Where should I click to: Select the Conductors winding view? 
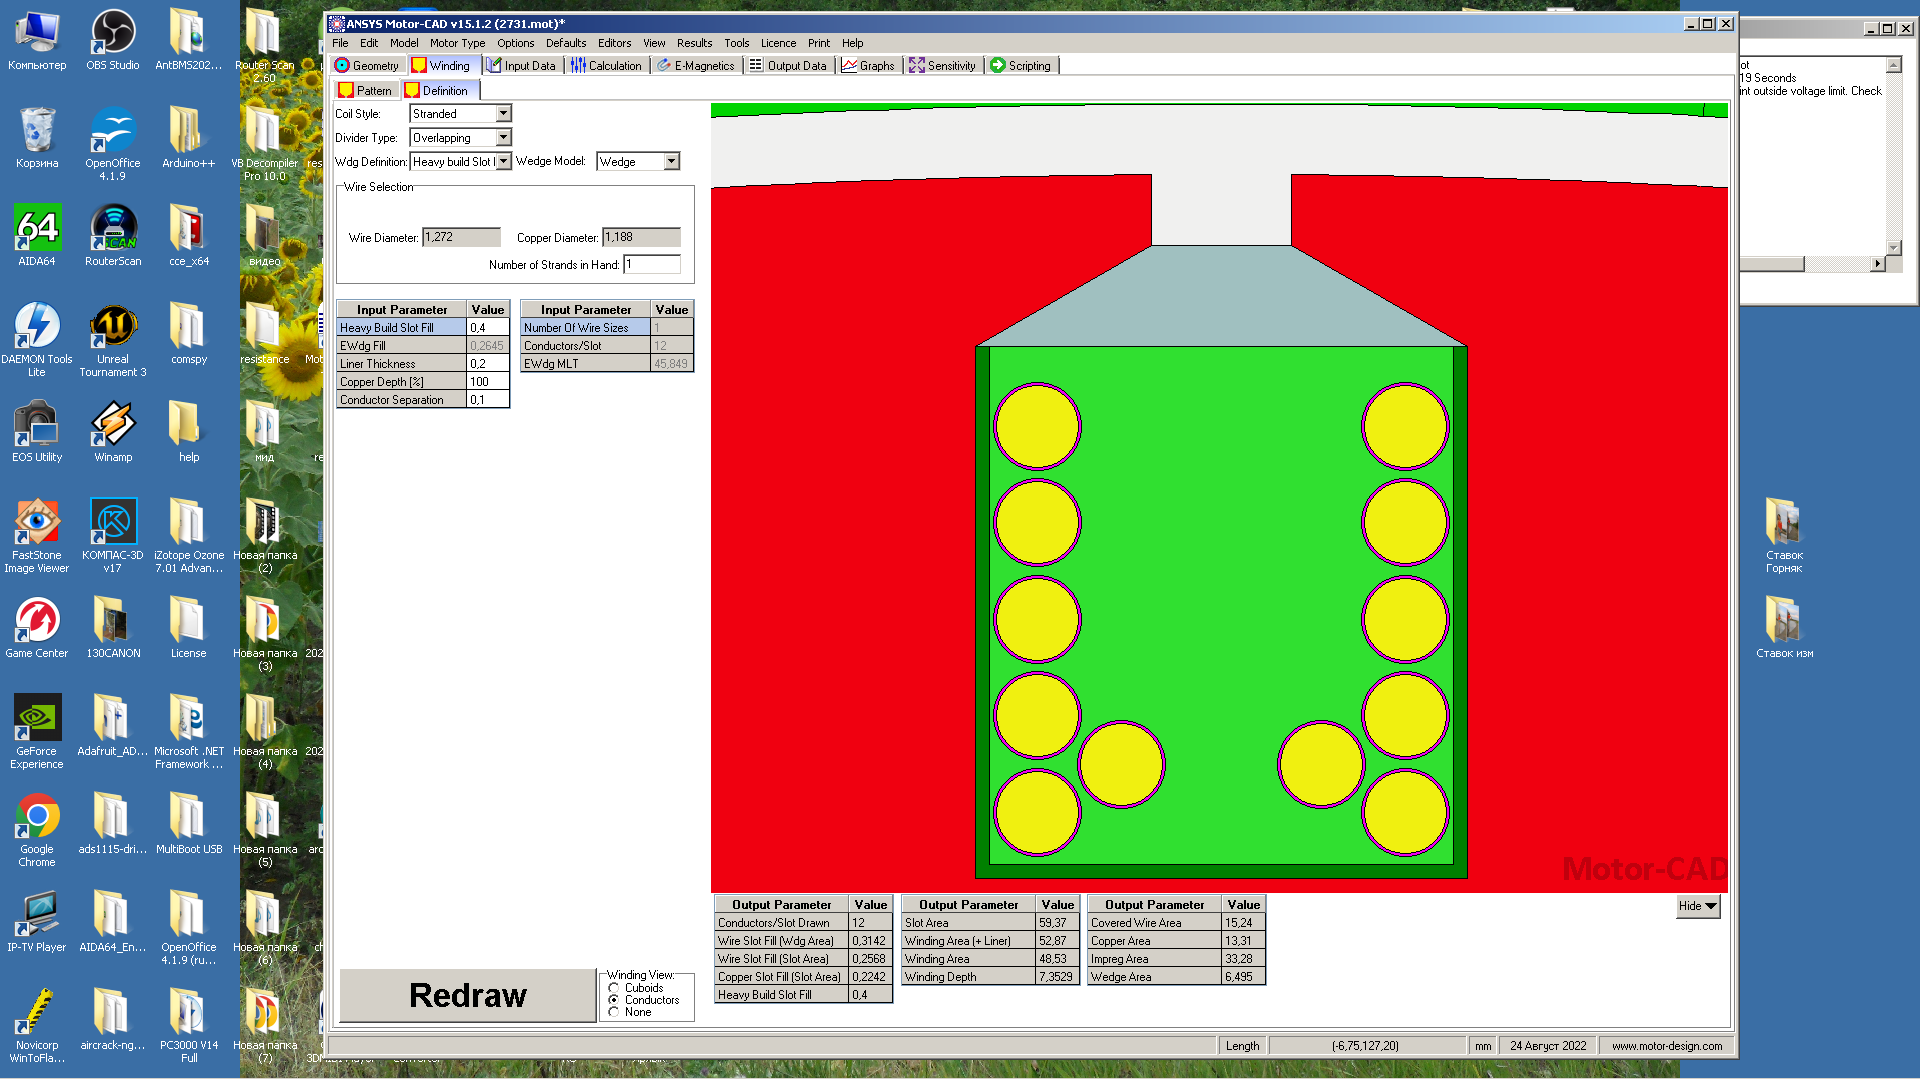click(x=614, y=1000)
